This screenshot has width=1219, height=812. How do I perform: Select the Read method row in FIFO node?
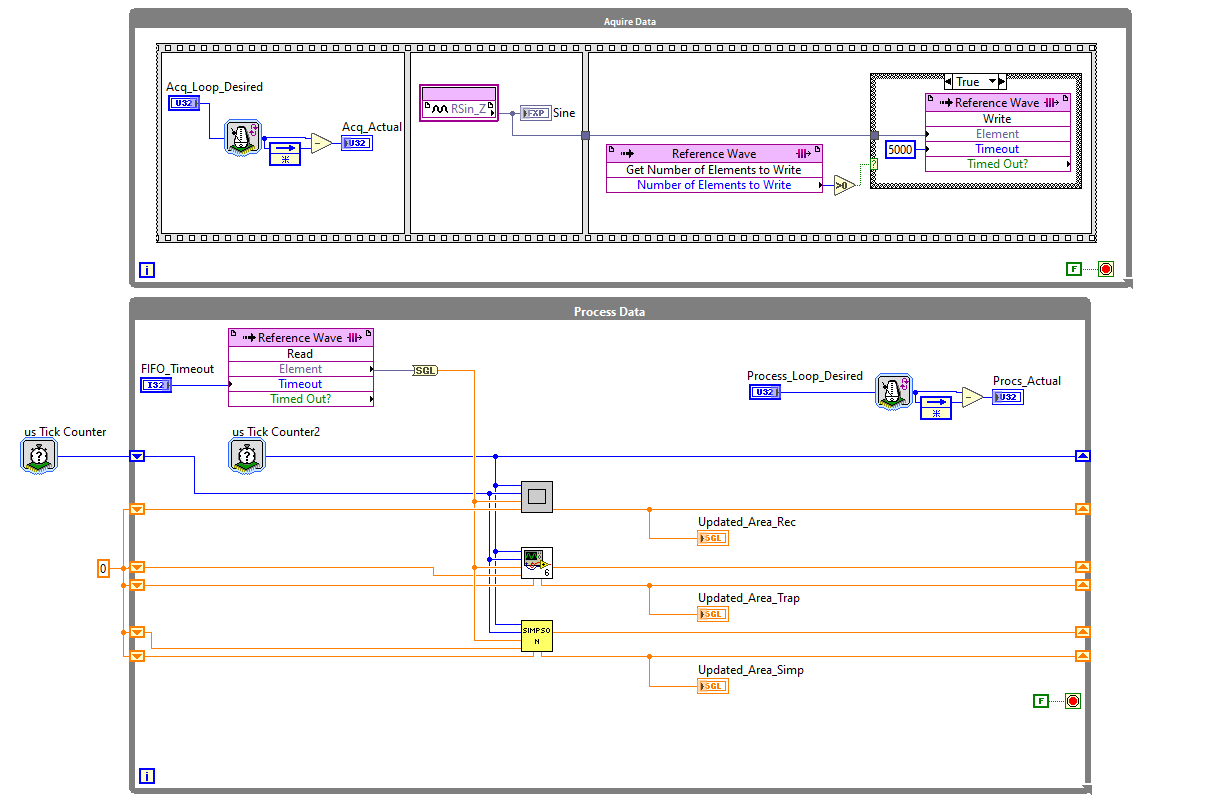pyautogui.click(x=301, y=354)
